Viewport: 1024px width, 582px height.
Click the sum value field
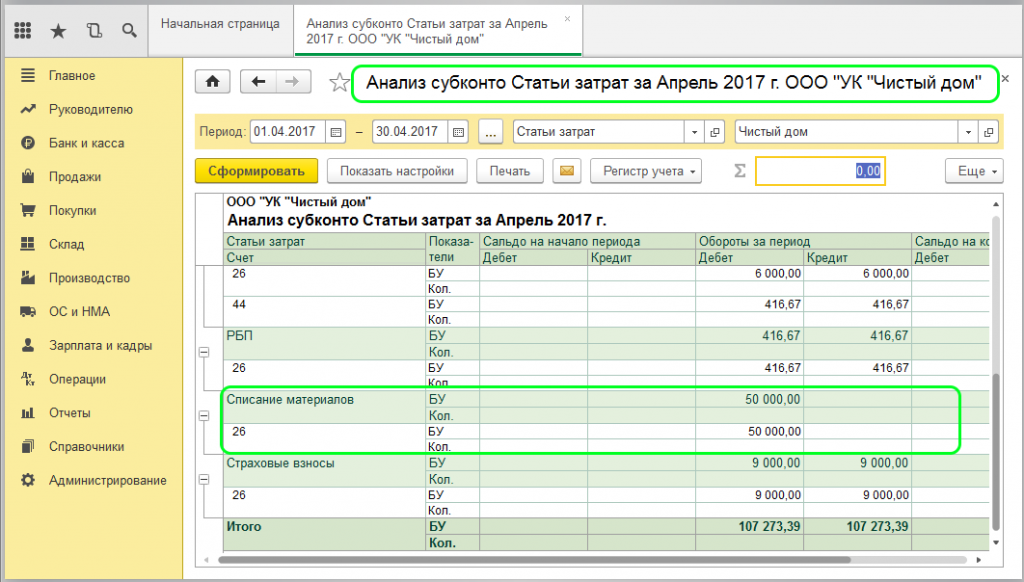820,171
